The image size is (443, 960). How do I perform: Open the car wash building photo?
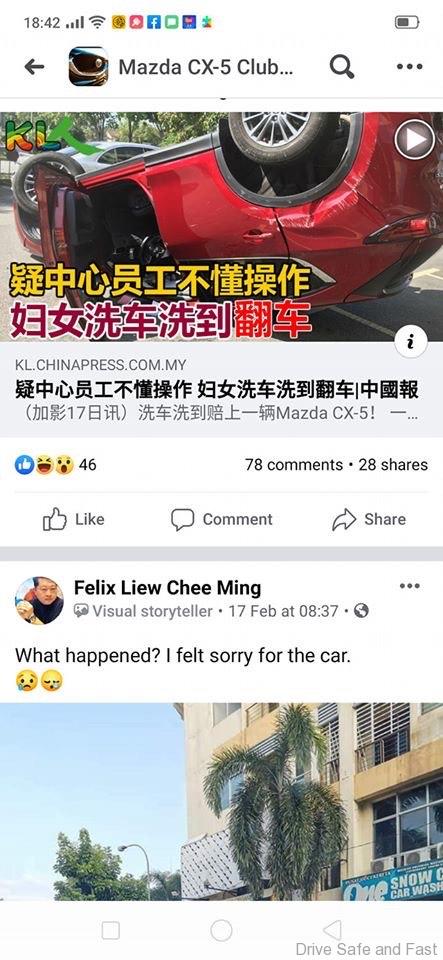click(222, 801)
